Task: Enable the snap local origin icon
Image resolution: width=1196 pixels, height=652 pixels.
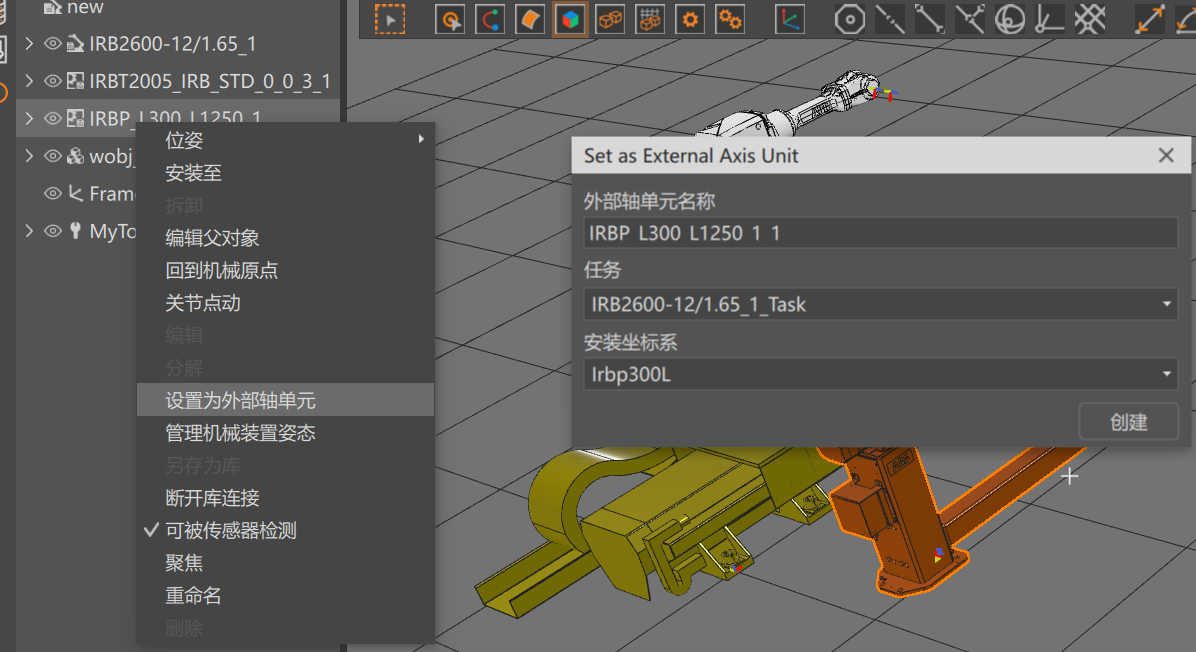Action: [1050, 19]
